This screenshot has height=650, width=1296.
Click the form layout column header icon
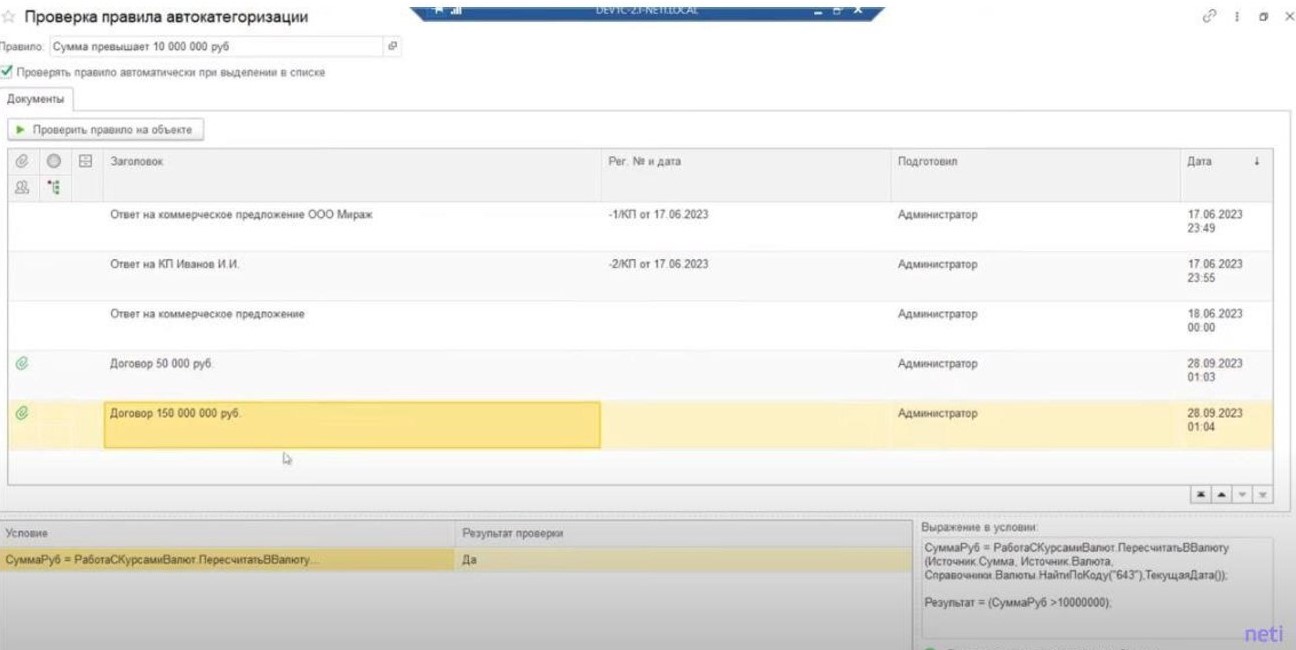tap(86, 162)
